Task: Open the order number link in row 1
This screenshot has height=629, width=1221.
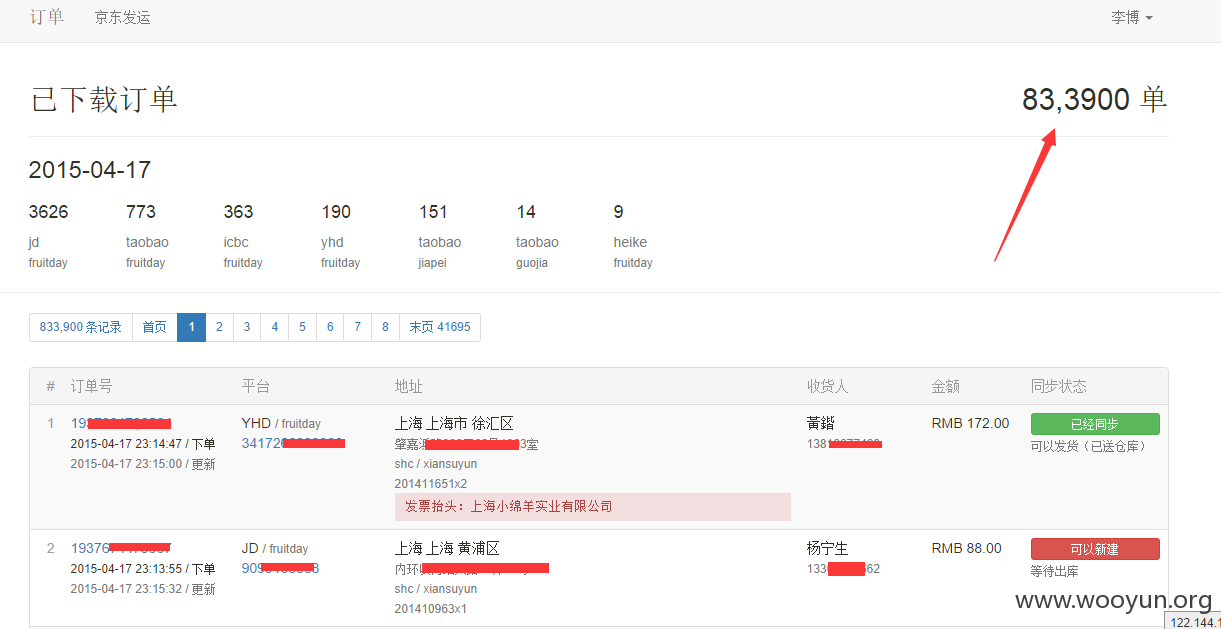Action: coord(121,423)
